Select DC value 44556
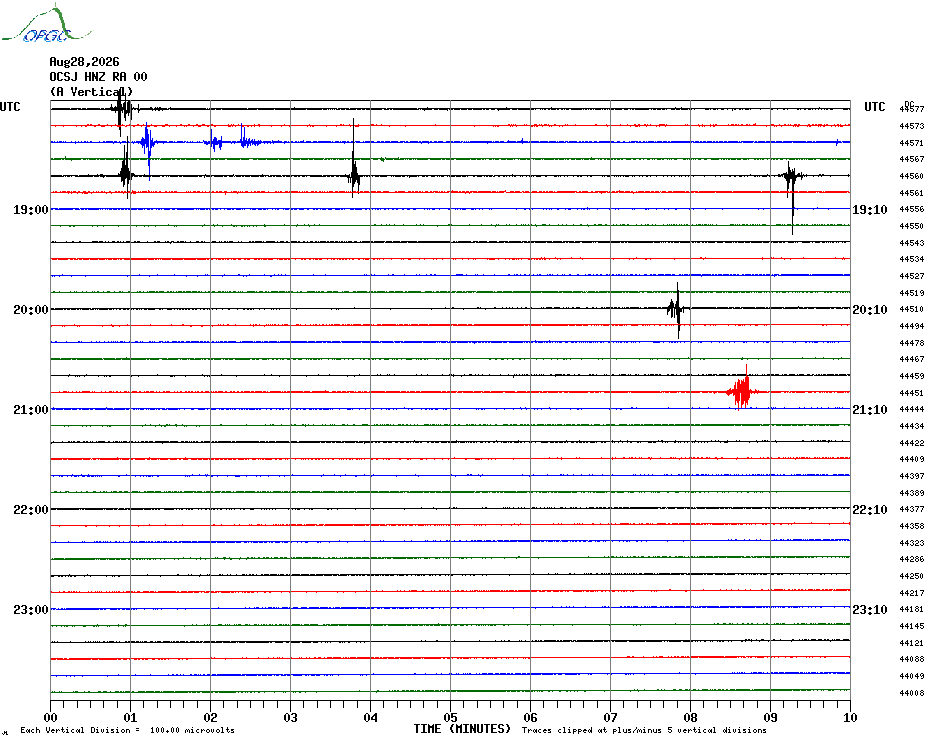This screenshot has height=744, width=930. click(x=912, y=209)
